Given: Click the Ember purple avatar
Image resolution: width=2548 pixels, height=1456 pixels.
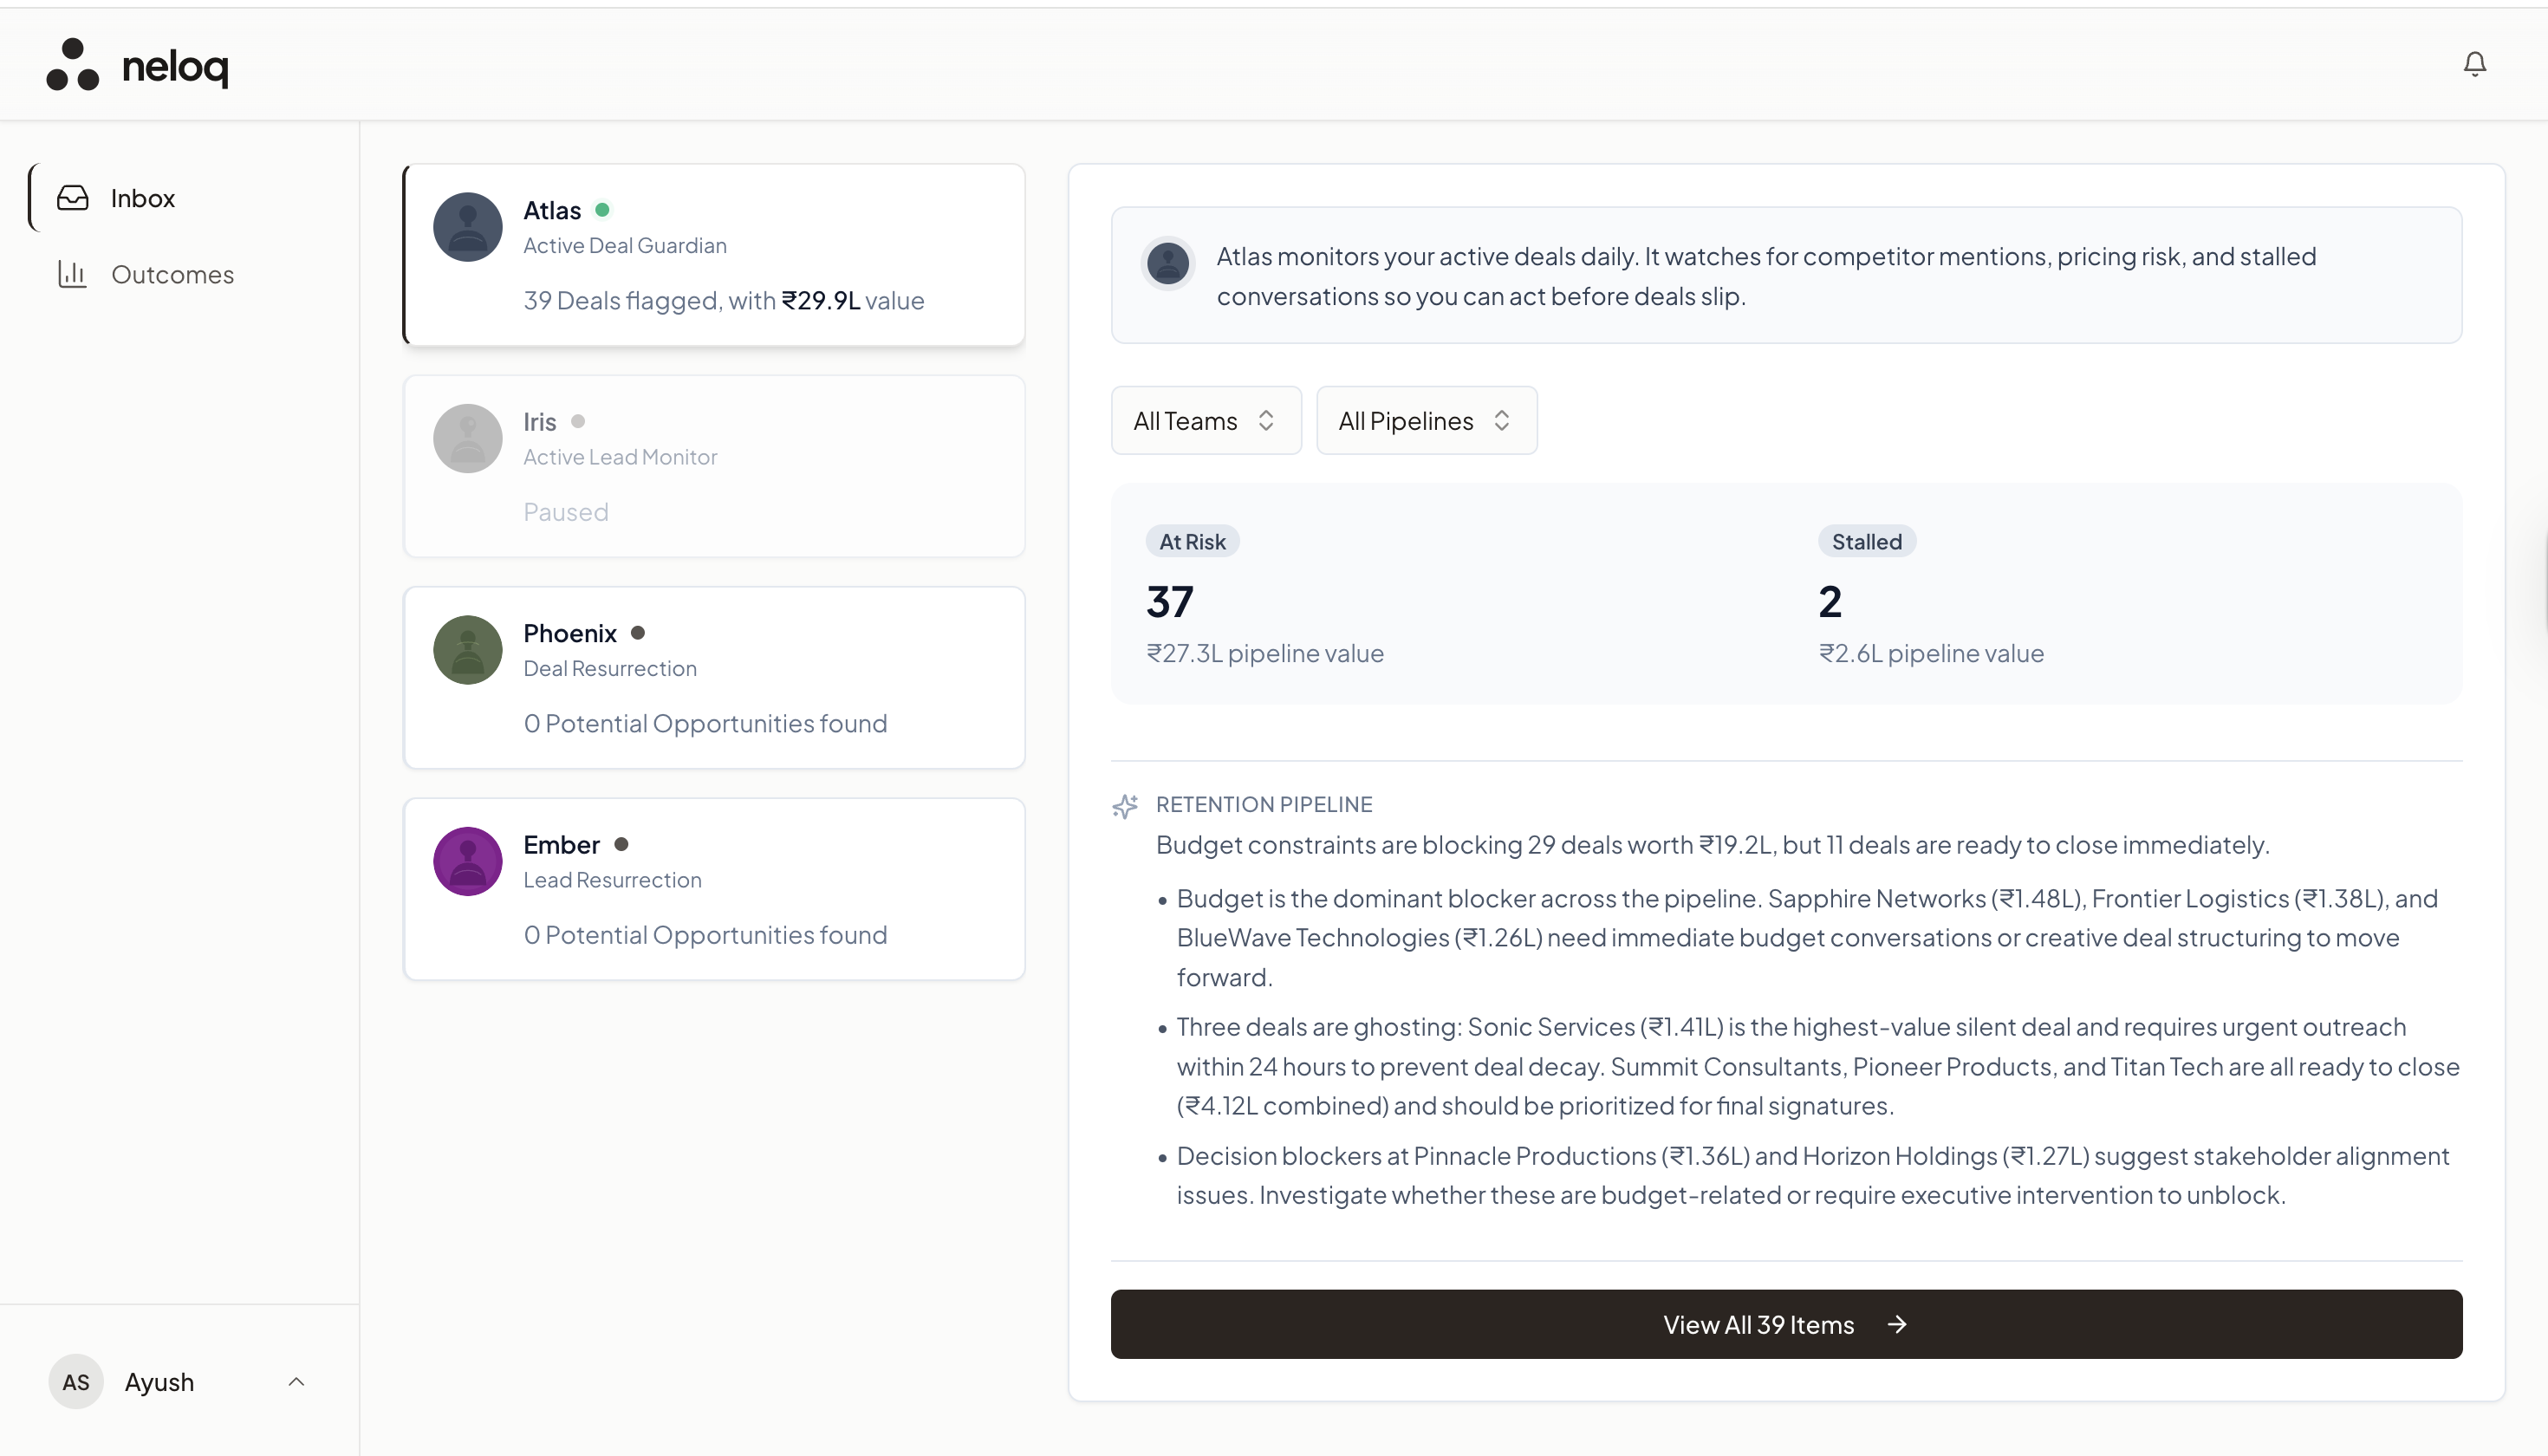Looking at the screenshot, I should (x=467, y=861).
